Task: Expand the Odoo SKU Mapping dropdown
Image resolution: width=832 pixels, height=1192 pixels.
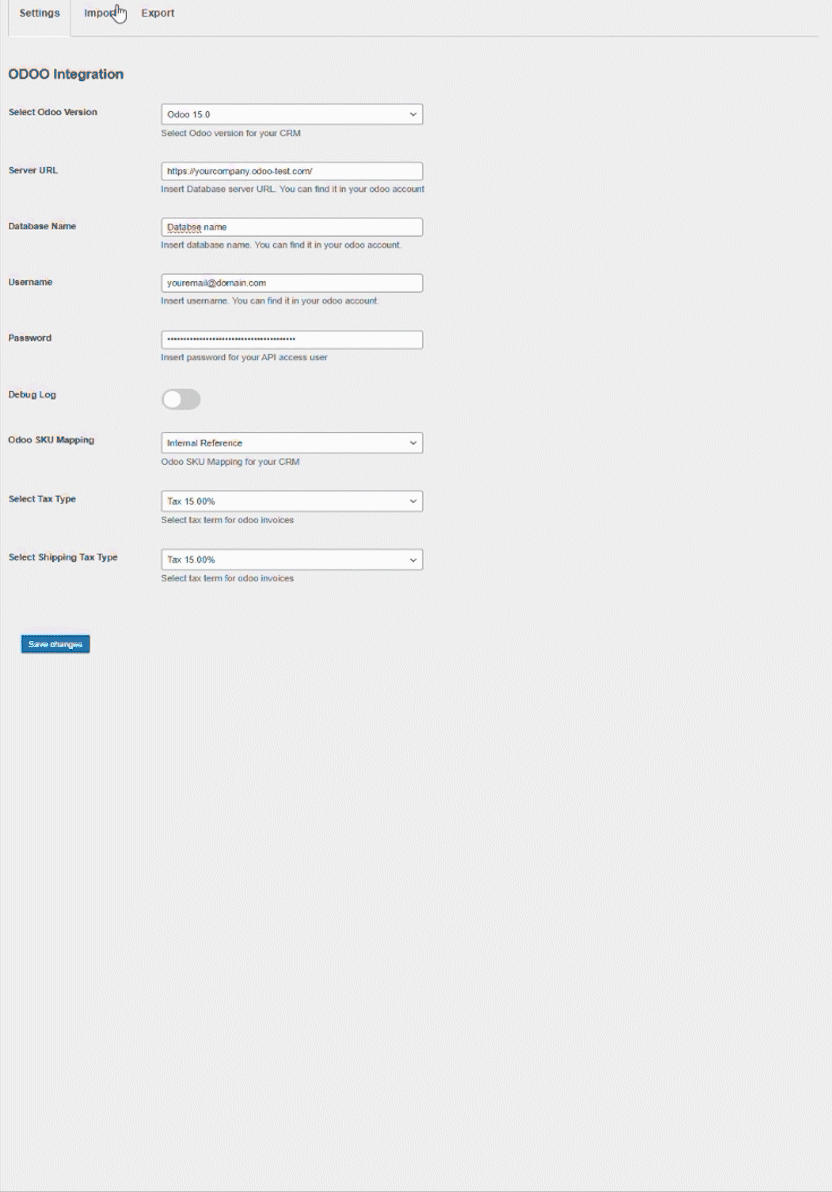Action: tap(292, 442)
